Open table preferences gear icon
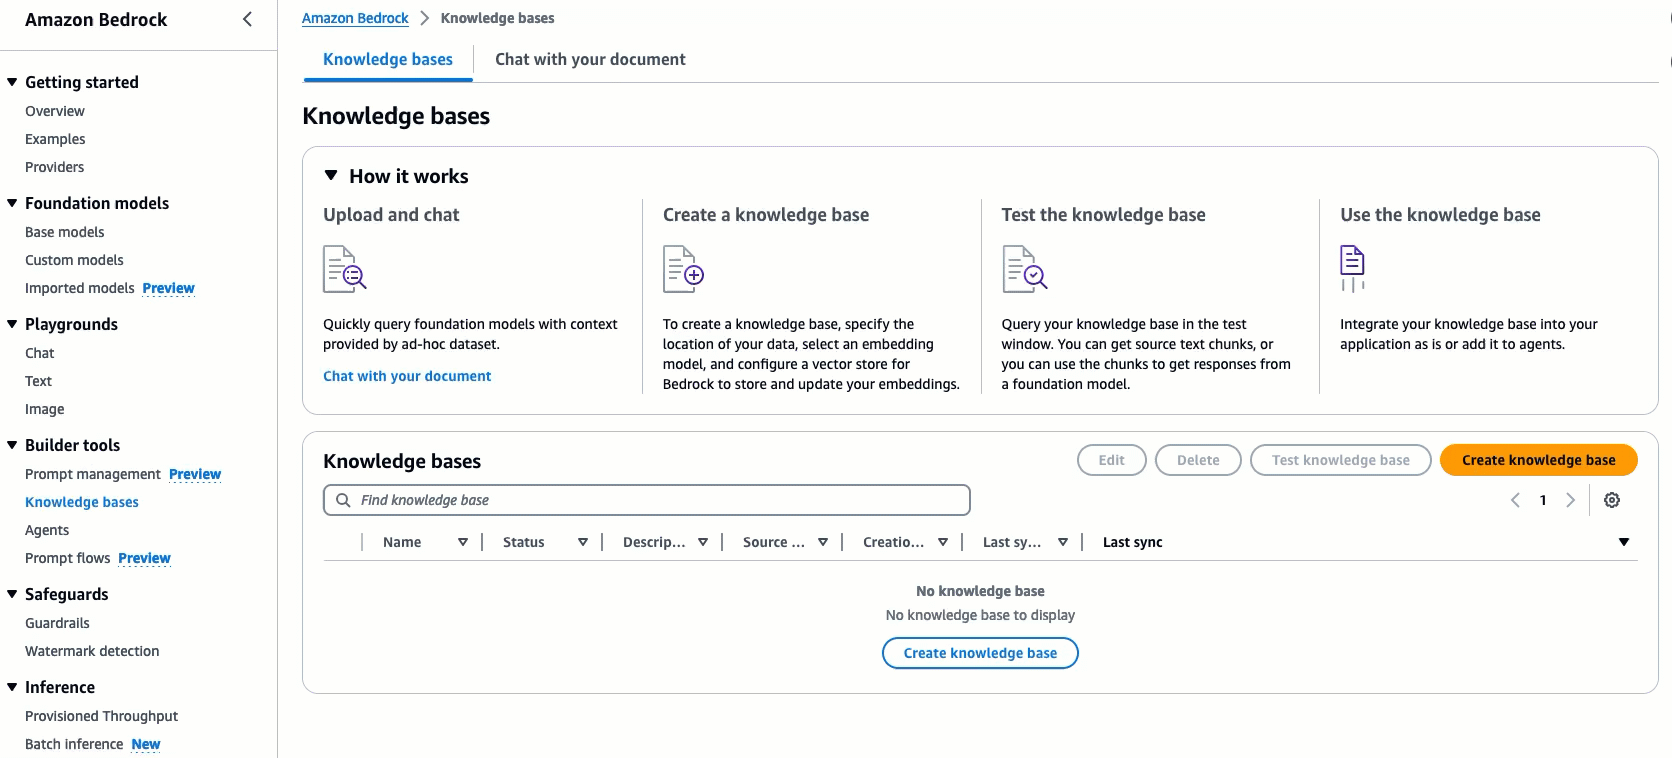 pos(1612,500)
